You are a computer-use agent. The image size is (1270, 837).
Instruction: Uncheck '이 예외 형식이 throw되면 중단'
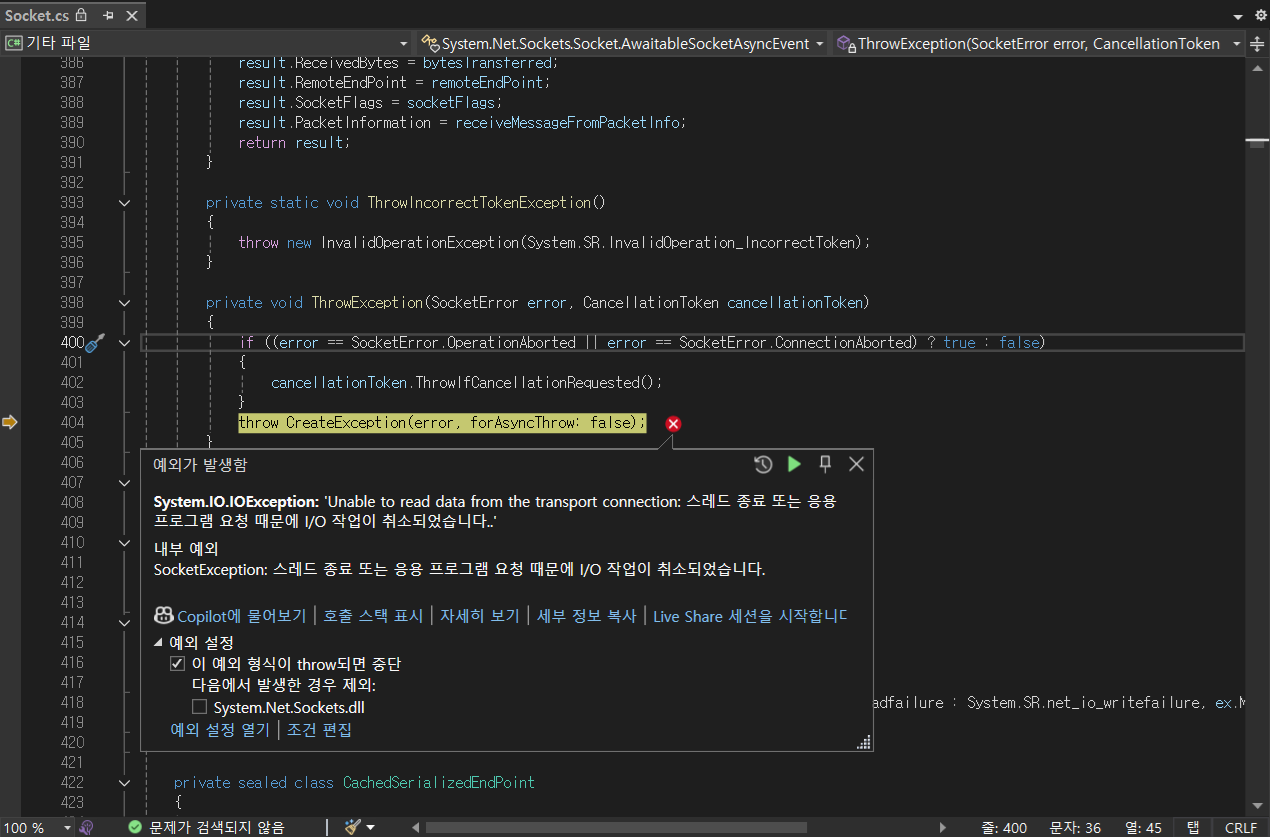pyautogui.click(x=177, y=663)
